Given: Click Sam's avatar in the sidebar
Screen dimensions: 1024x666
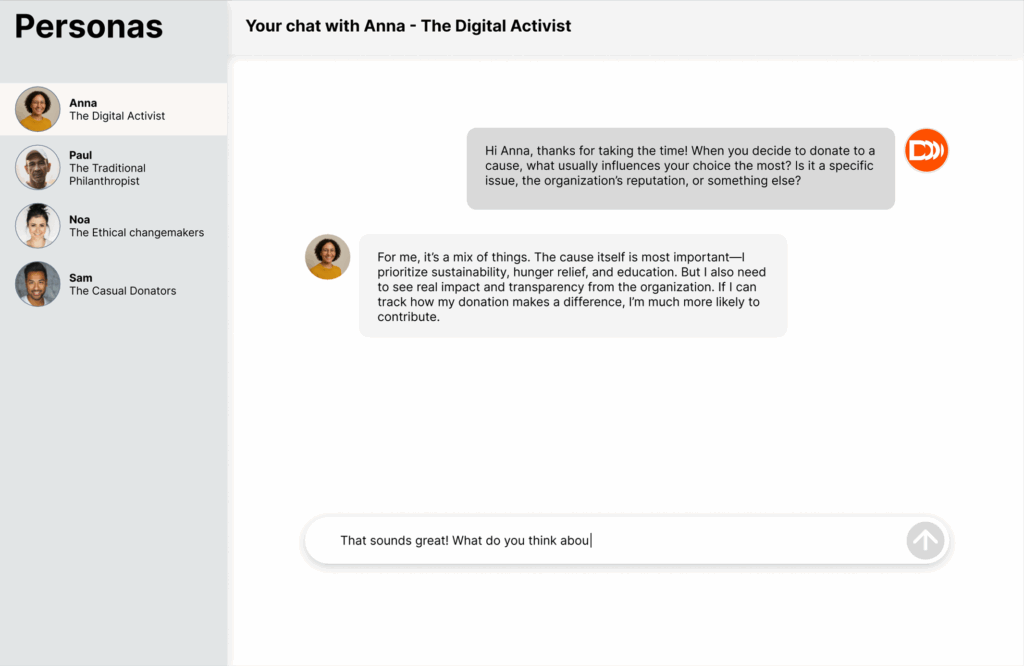Looking at the screenshot, I should (x=38, y=284).
